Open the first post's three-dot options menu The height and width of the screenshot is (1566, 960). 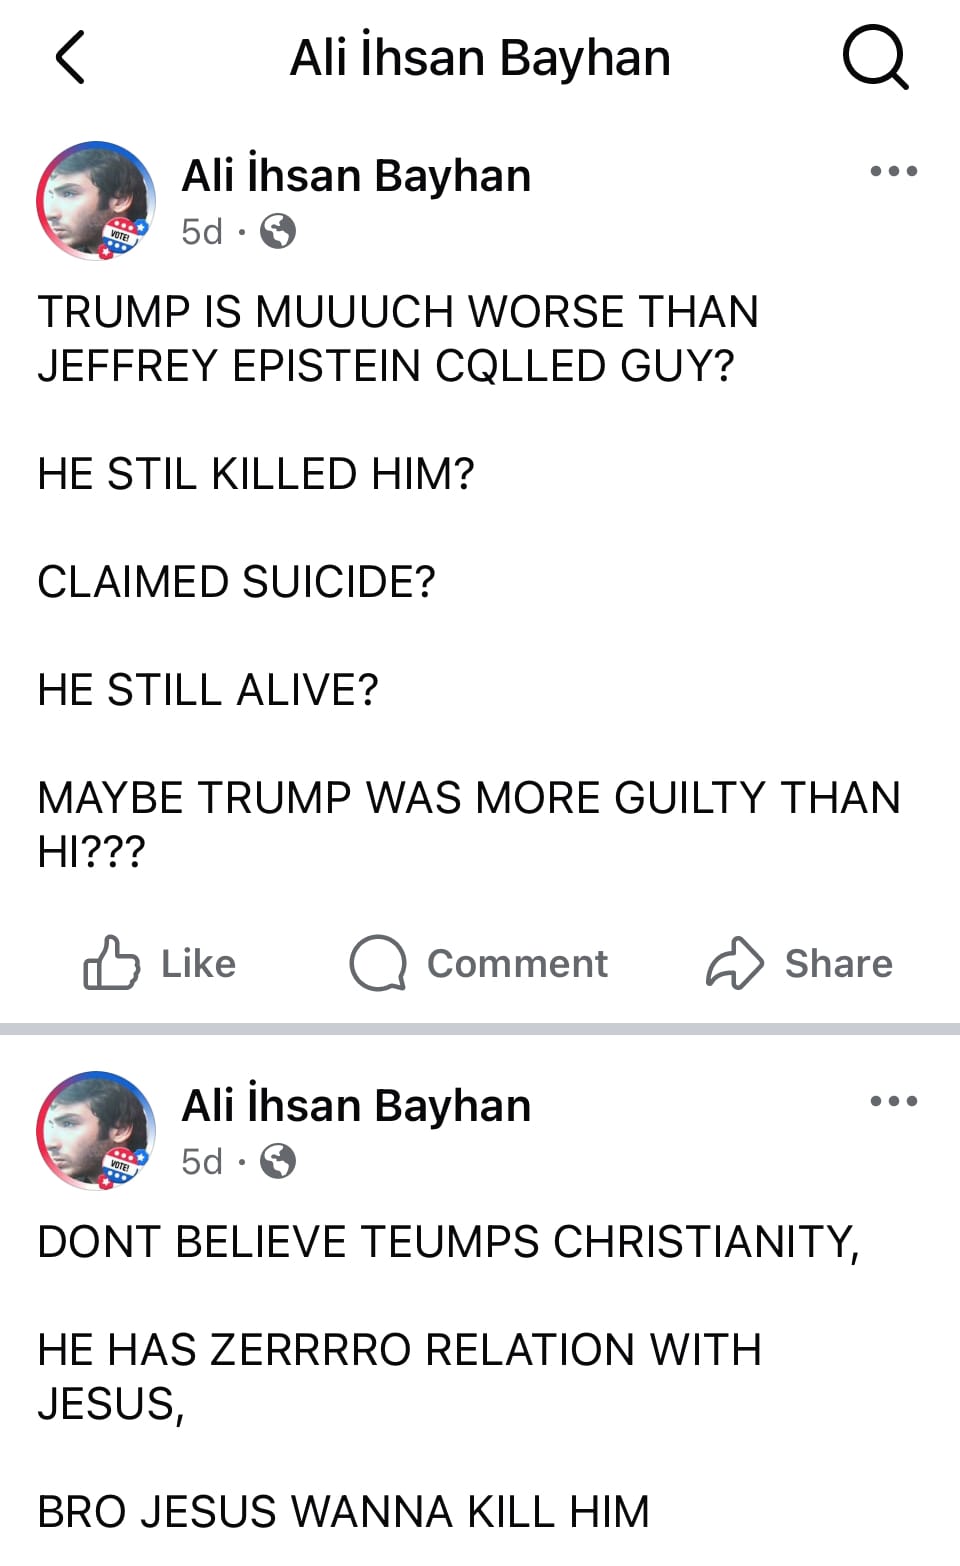893,171
